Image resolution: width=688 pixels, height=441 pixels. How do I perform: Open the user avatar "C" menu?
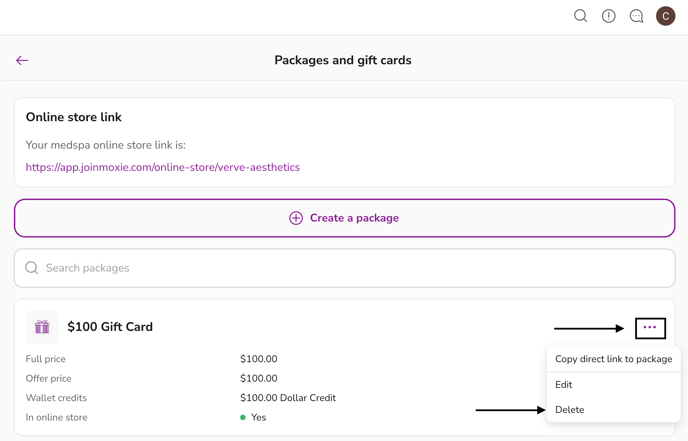[x=665, y=16]
